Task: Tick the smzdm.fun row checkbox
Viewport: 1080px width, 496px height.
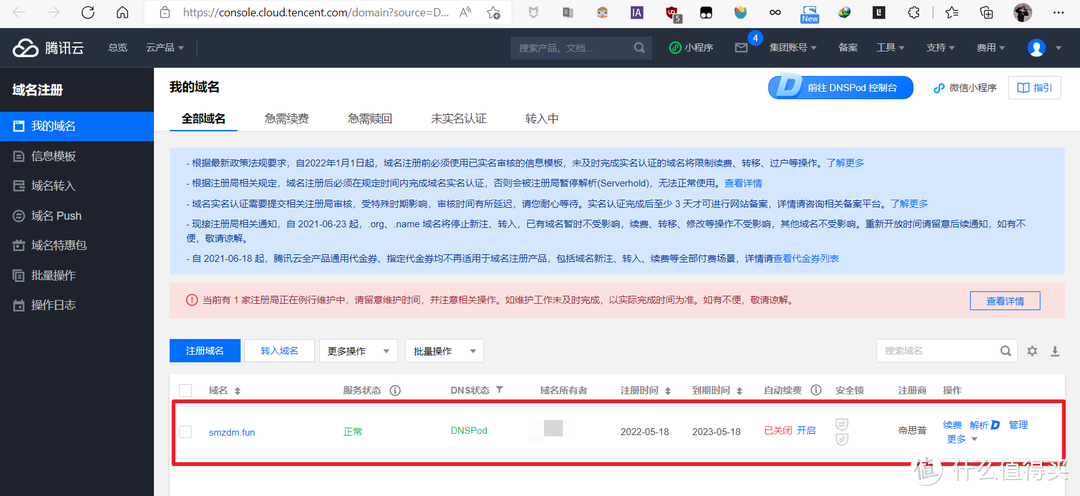Action: [185, 432]
